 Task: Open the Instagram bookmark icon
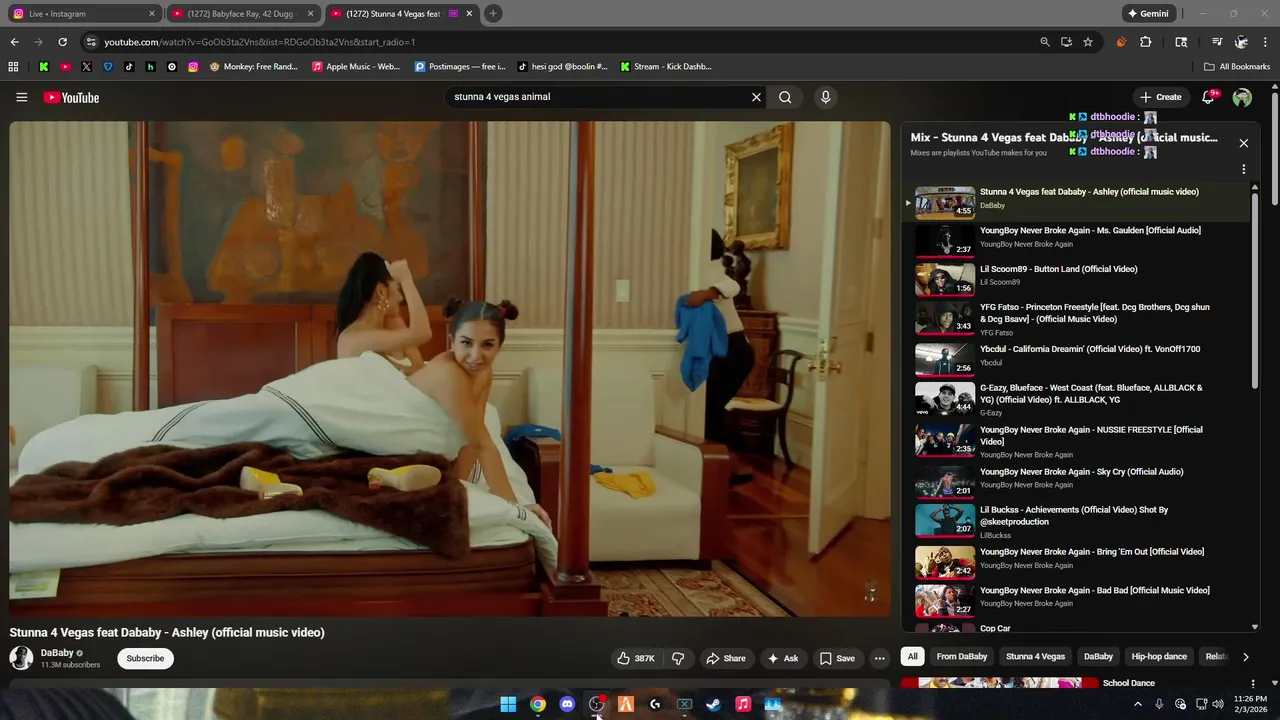(193, 67)
